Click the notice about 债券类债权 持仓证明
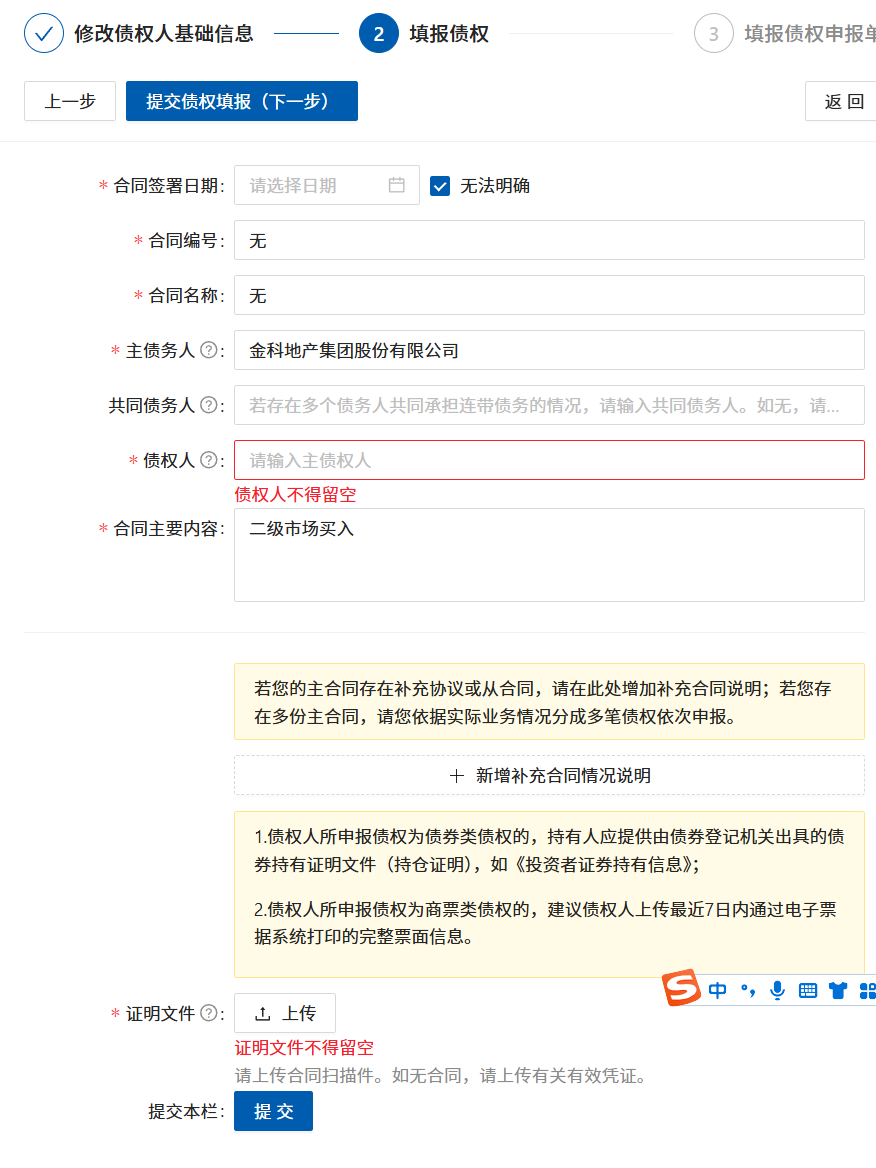Screen dimensions: 876x1168 coord(550,850)
